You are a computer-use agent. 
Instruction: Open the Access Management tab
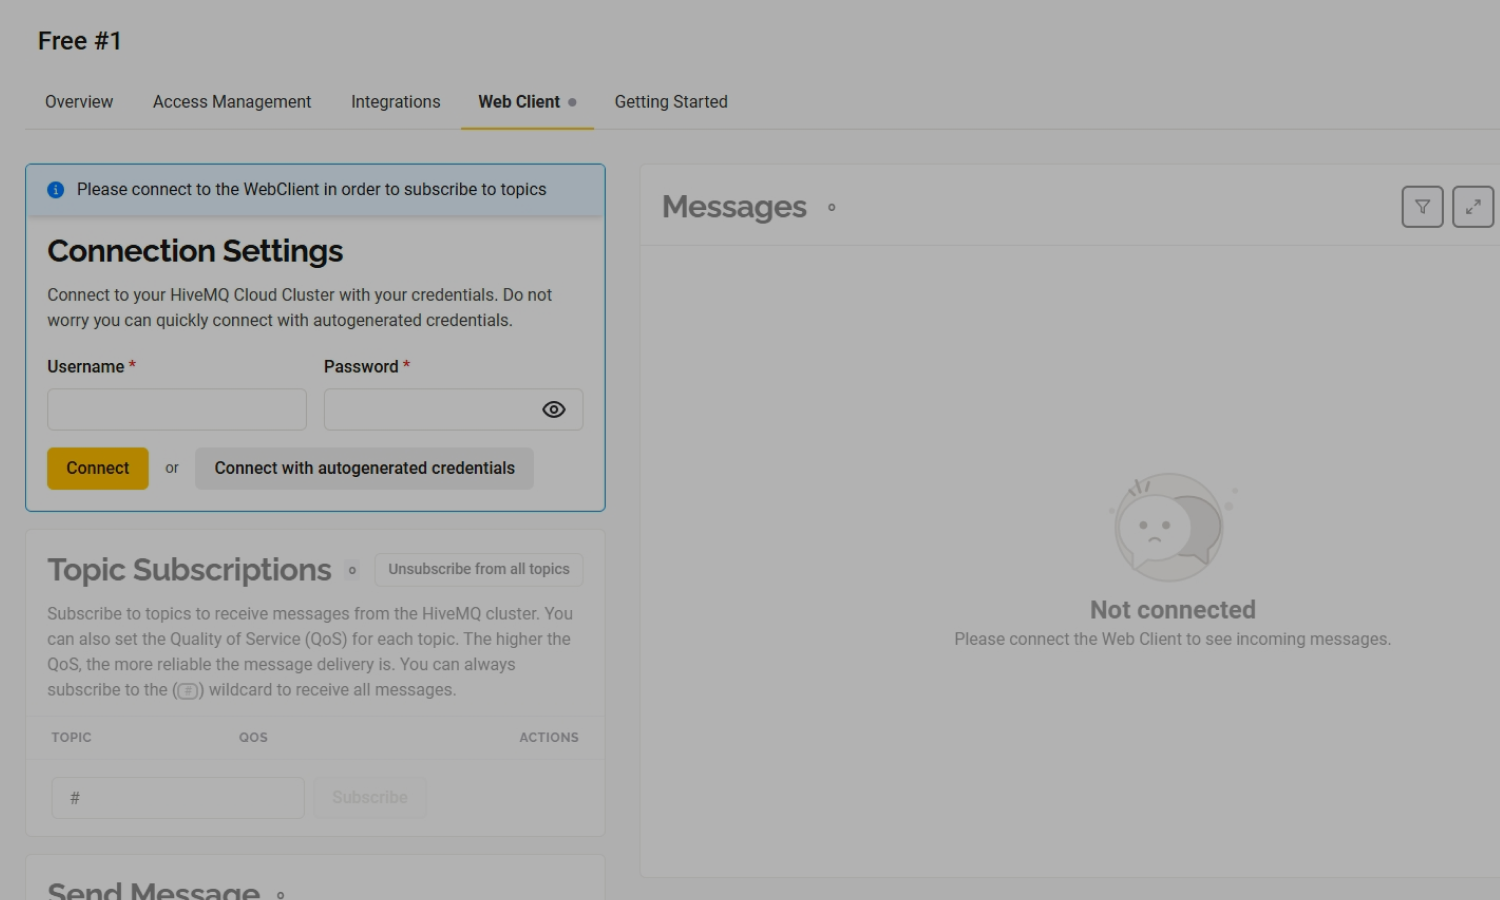coord(232,102)
